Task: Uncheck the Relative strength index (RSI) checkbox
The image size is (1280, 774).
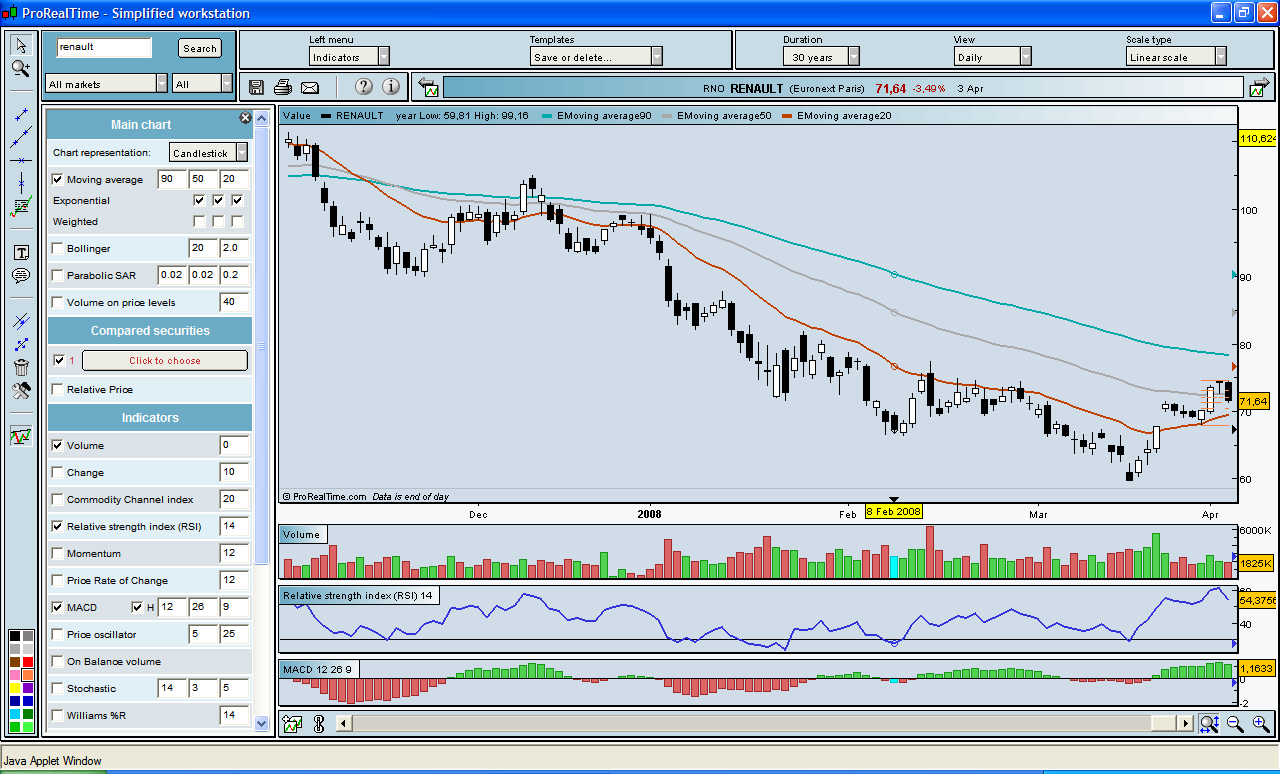Action: (57, 526)
